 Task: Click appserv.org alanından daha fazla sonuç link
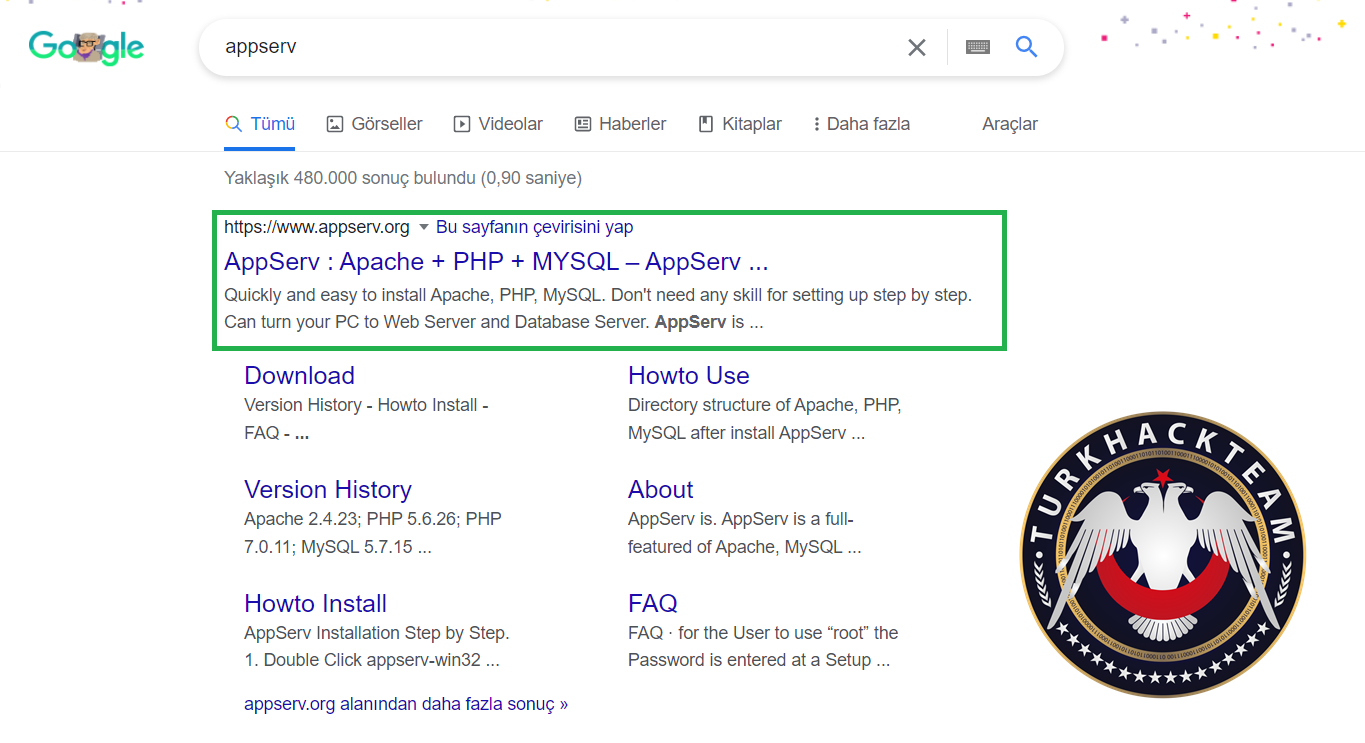[x=406, y=704]
